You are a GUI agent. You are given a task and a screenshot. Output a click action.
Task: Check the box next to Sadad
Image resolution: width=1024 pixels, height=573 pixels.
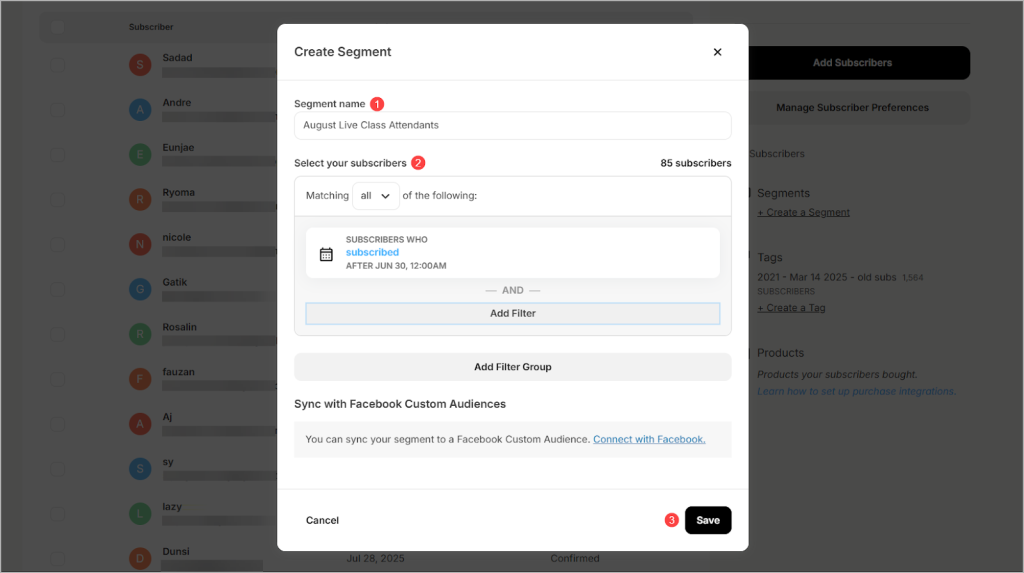coord(58,65)
